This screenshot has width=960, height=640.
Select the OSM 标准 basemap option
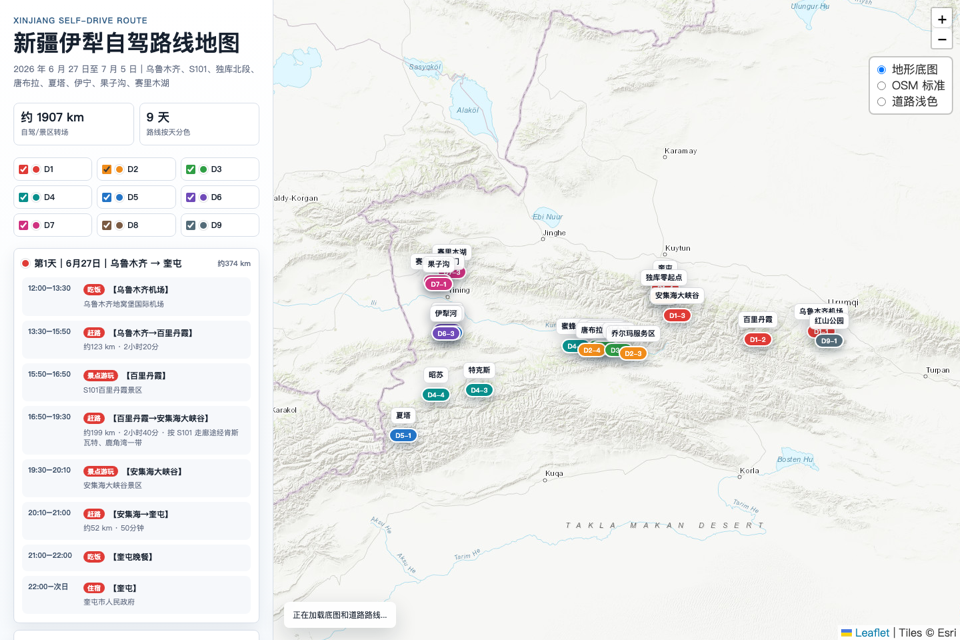881,86
